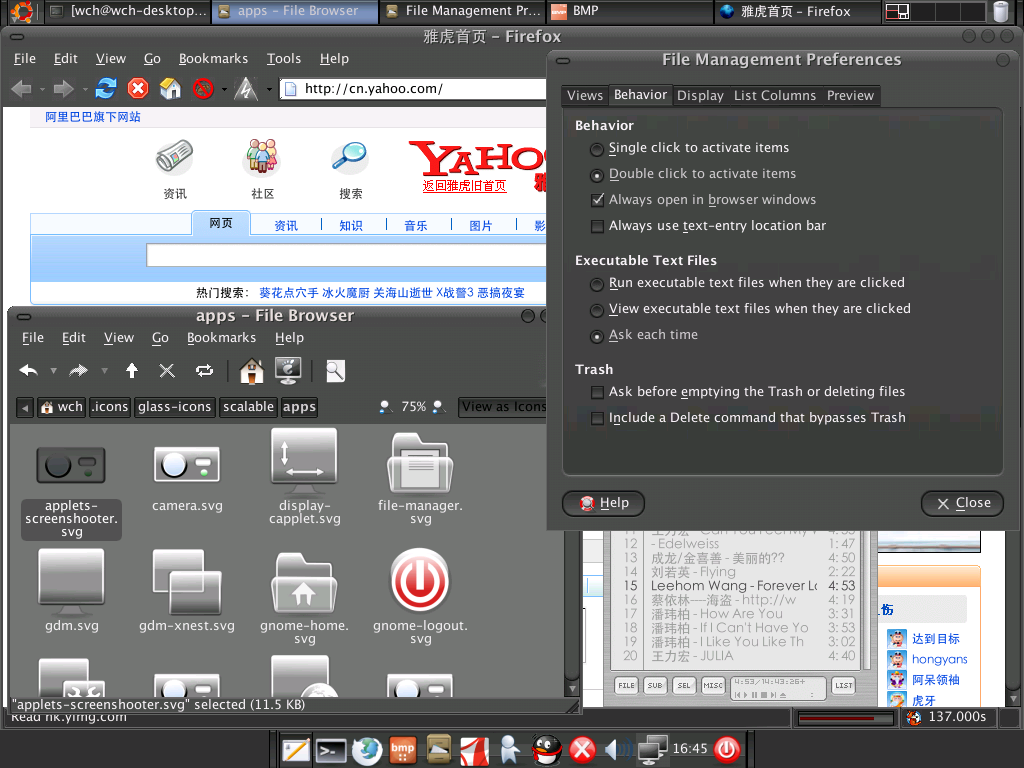
Task: Click the red blocked-circle icon in Firefox toolbar
Action: click(203, 88)
